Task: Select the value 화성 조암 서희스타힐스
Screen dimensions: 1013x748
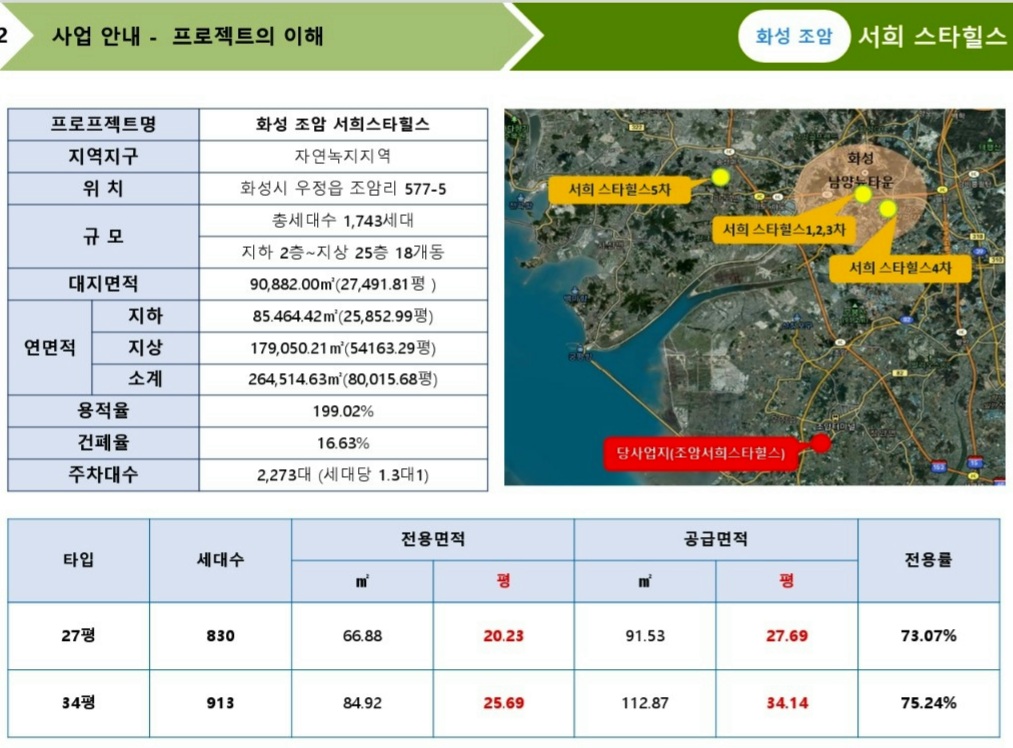Action: 342,124
